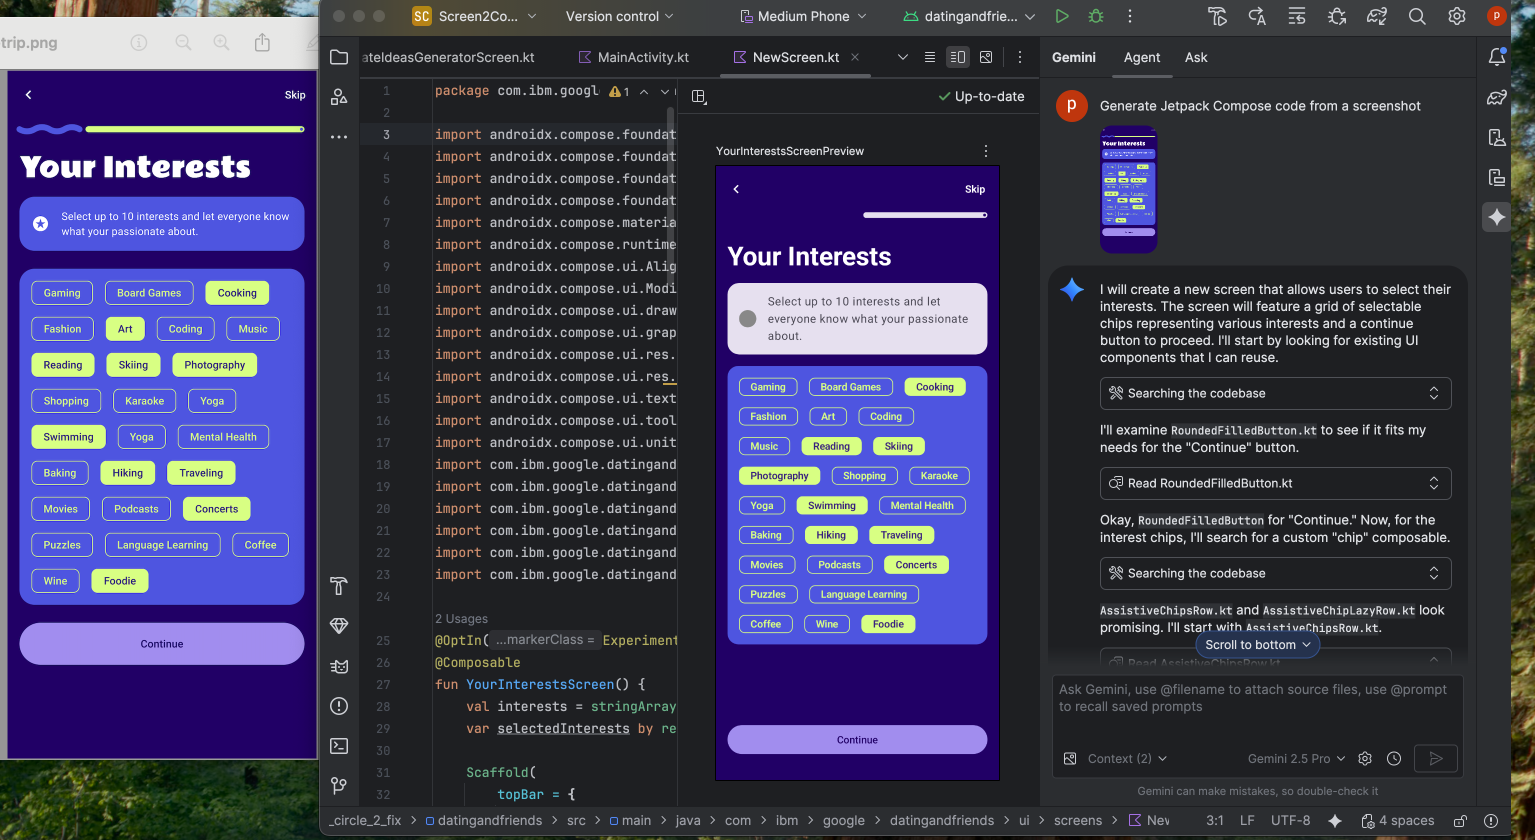The height and width of the screenshot is (840, 1535).
Task: Open IDE settings via gear icon
Action: point(1456,16)
